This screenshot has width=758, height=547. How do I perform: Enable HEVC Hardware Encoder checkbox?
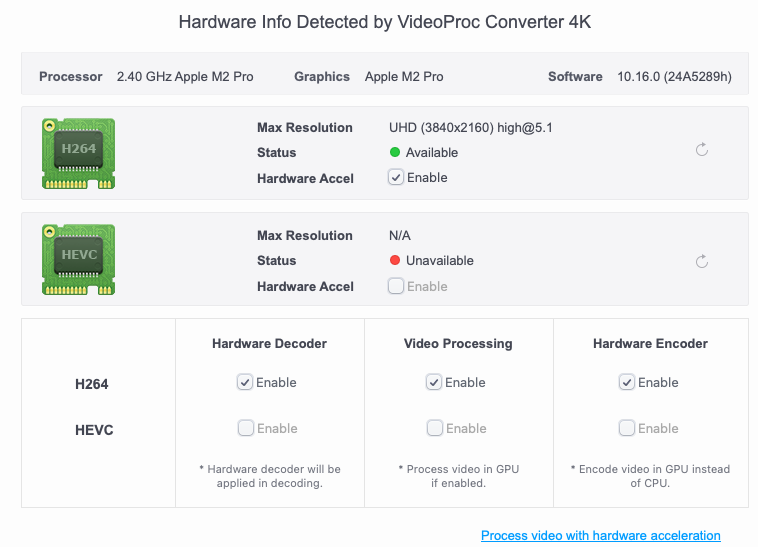[627, 428]
